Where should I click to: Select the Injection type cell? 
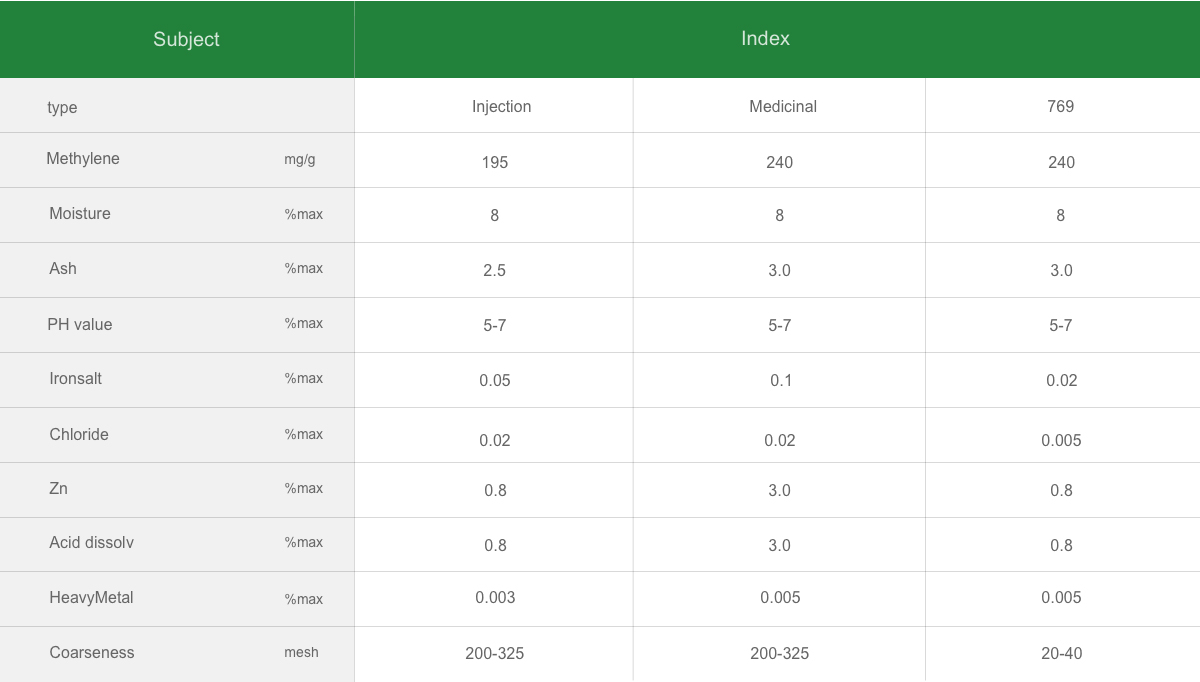pyautogui.click(x=501, y=107)
